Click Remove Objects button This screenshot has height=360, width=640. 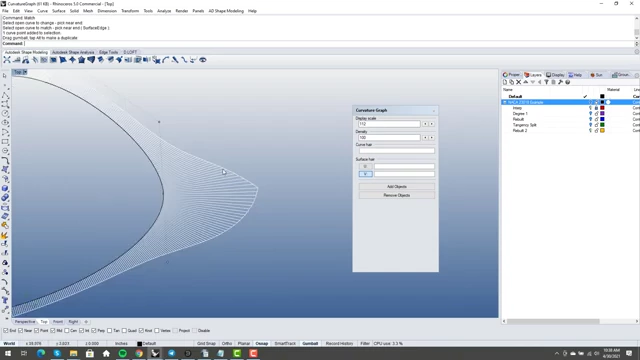tap(396, 195)
